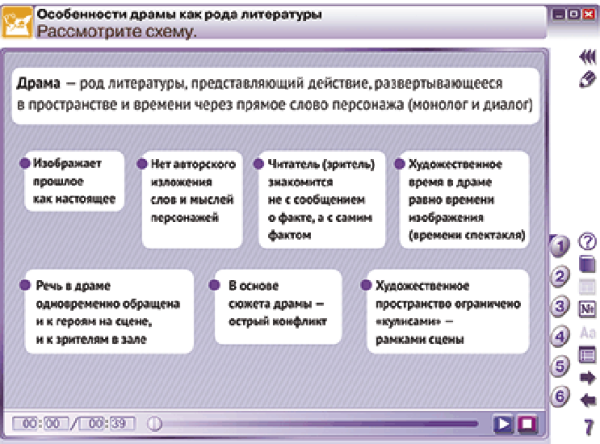The height and width of the screenshot is (444, 600).
Task: Go to next slide with right arrow
Action: pyautogui.click(x=588, y=376)
